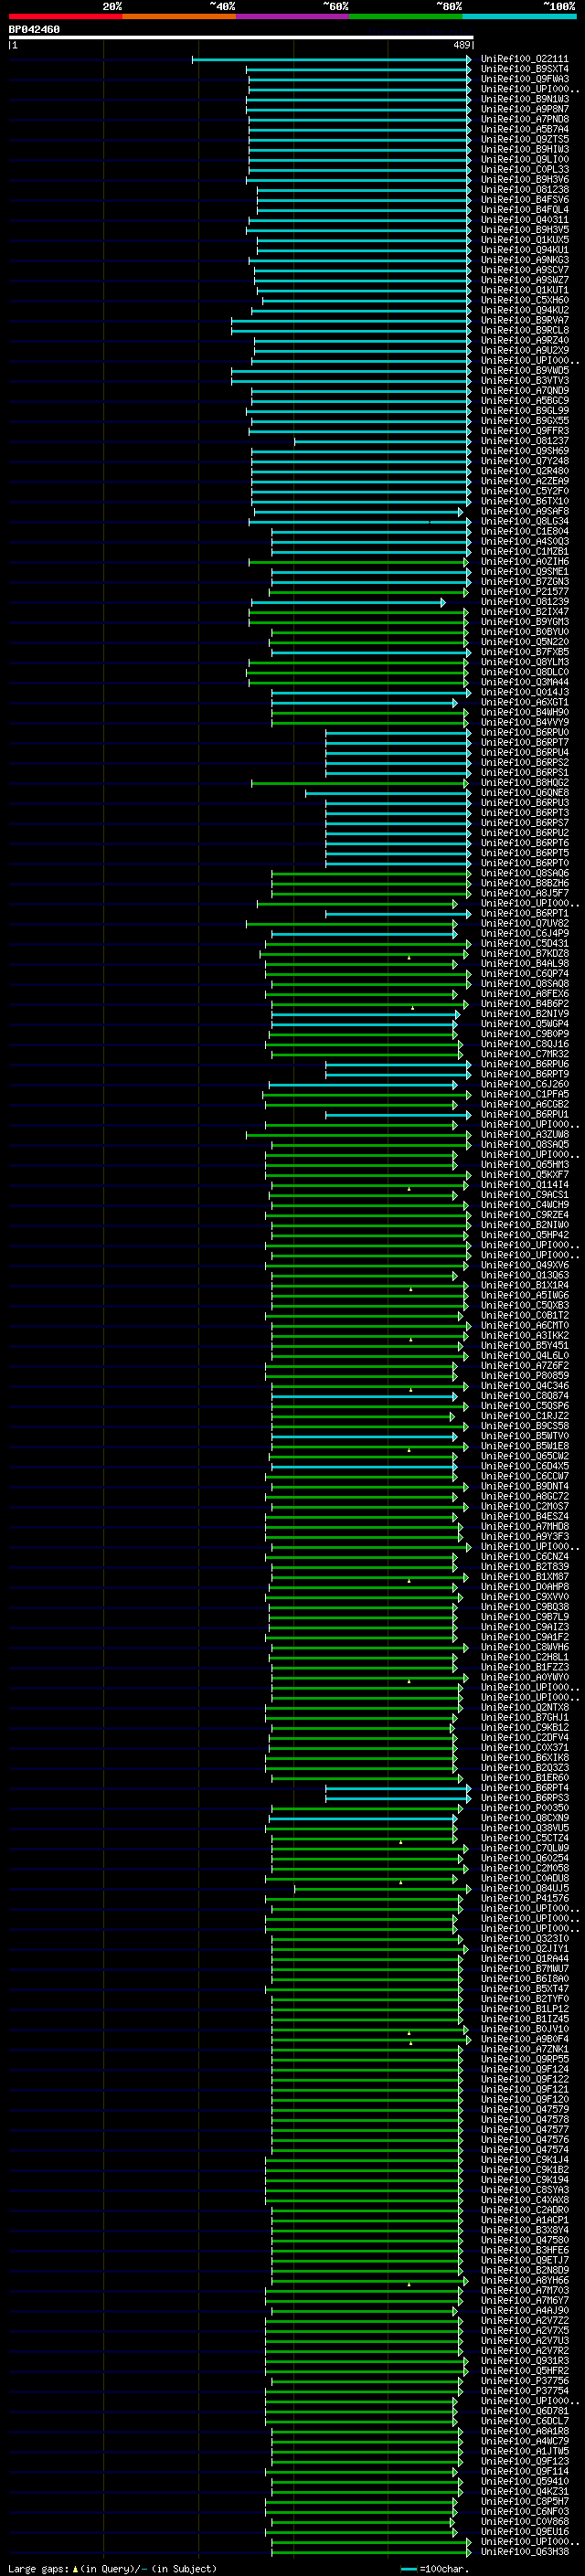This screenshot has height=2576, width=585.
Task: Select hit label UniRef100_P41576
Action: point(524,1898)
